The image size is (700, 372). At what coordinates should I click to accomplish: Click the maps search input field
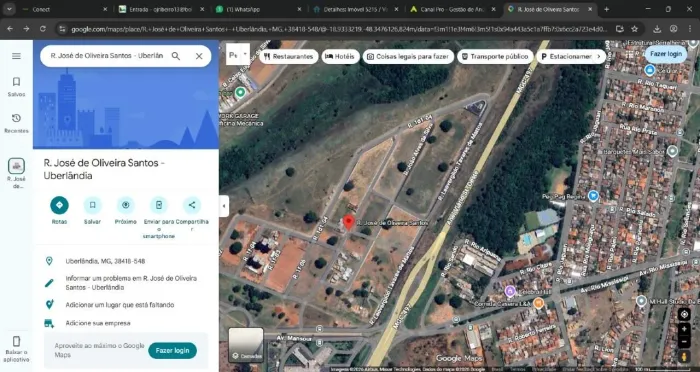tap(107, 56)
